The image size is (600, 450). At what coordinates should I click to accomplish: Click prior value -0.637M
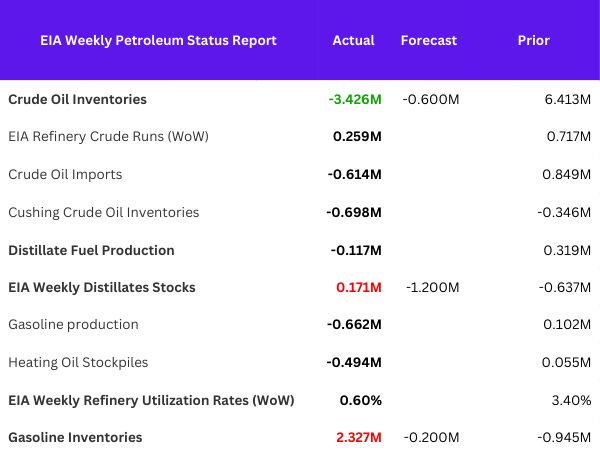565,287
